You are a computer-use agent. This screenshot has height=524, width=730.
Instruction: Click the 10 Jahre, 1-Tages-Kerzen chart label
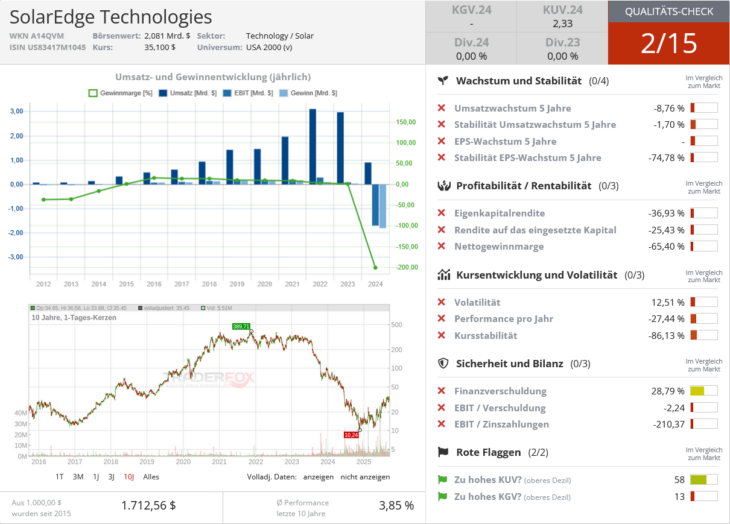click(74, 317)
